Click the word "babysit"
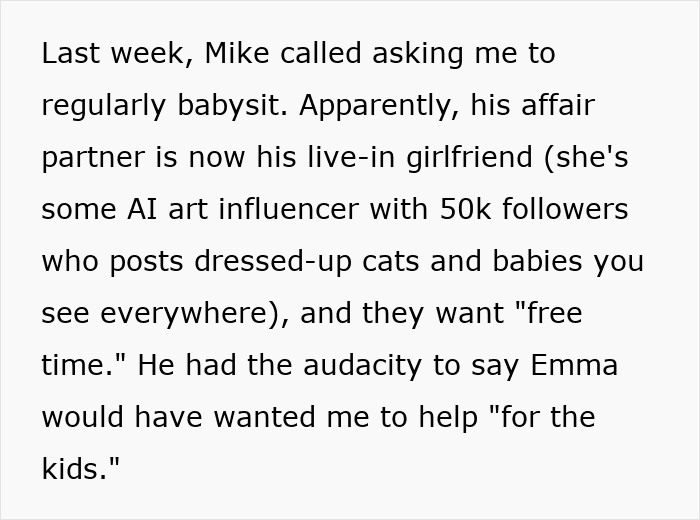This screenshot has width=700, height=520. [232, 106]
